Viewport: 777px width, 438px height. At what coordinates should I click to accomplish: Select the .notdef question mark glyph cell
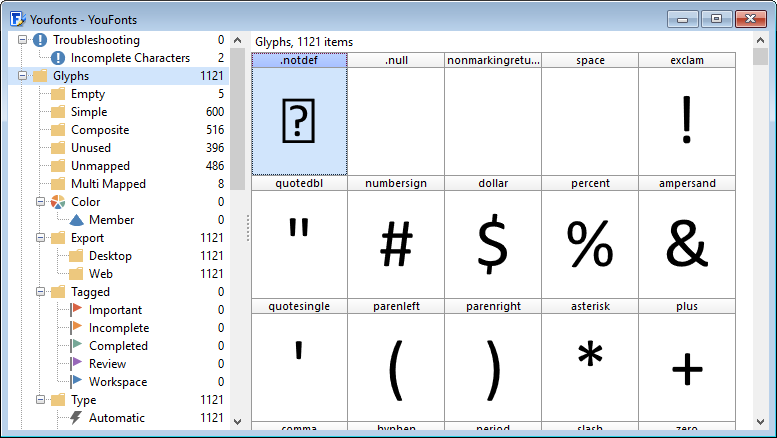click(299, 121)
